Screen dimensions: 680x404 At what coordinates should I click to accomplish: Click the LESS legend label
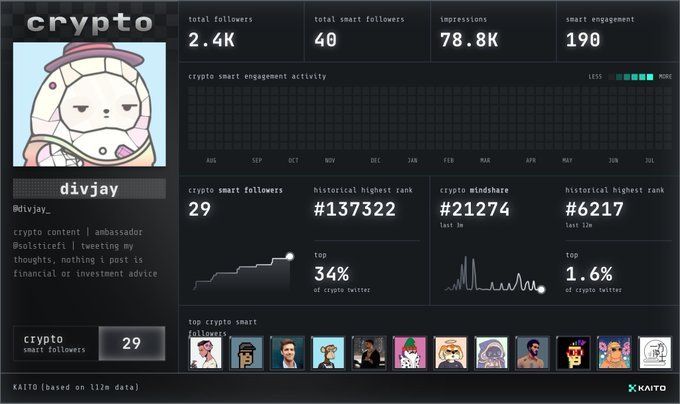595,77
